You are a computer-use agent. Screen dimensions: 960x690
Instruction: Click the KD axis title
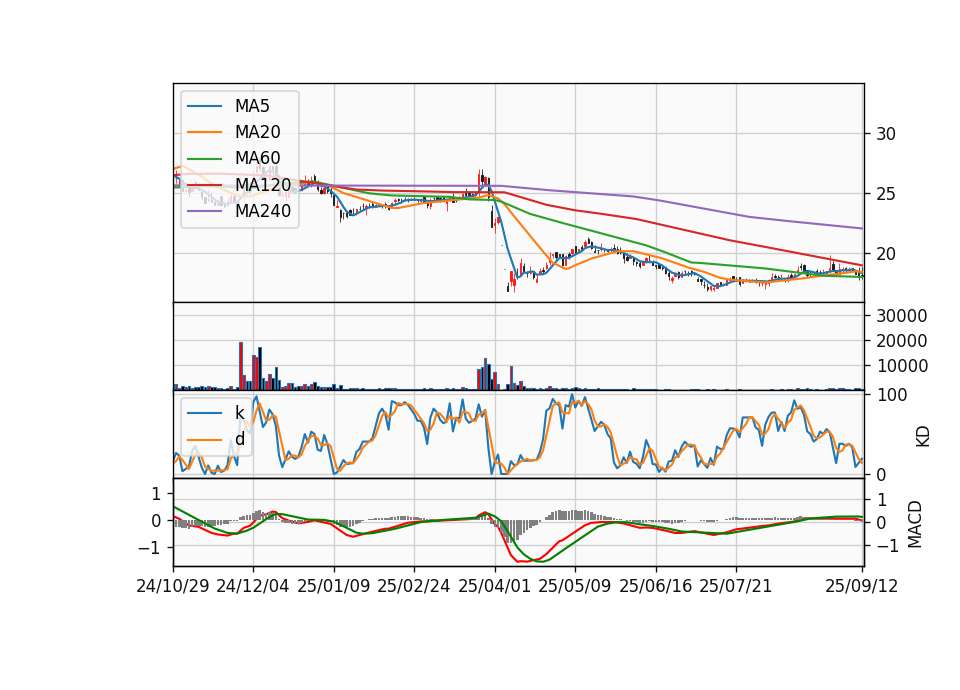[923, 436]
